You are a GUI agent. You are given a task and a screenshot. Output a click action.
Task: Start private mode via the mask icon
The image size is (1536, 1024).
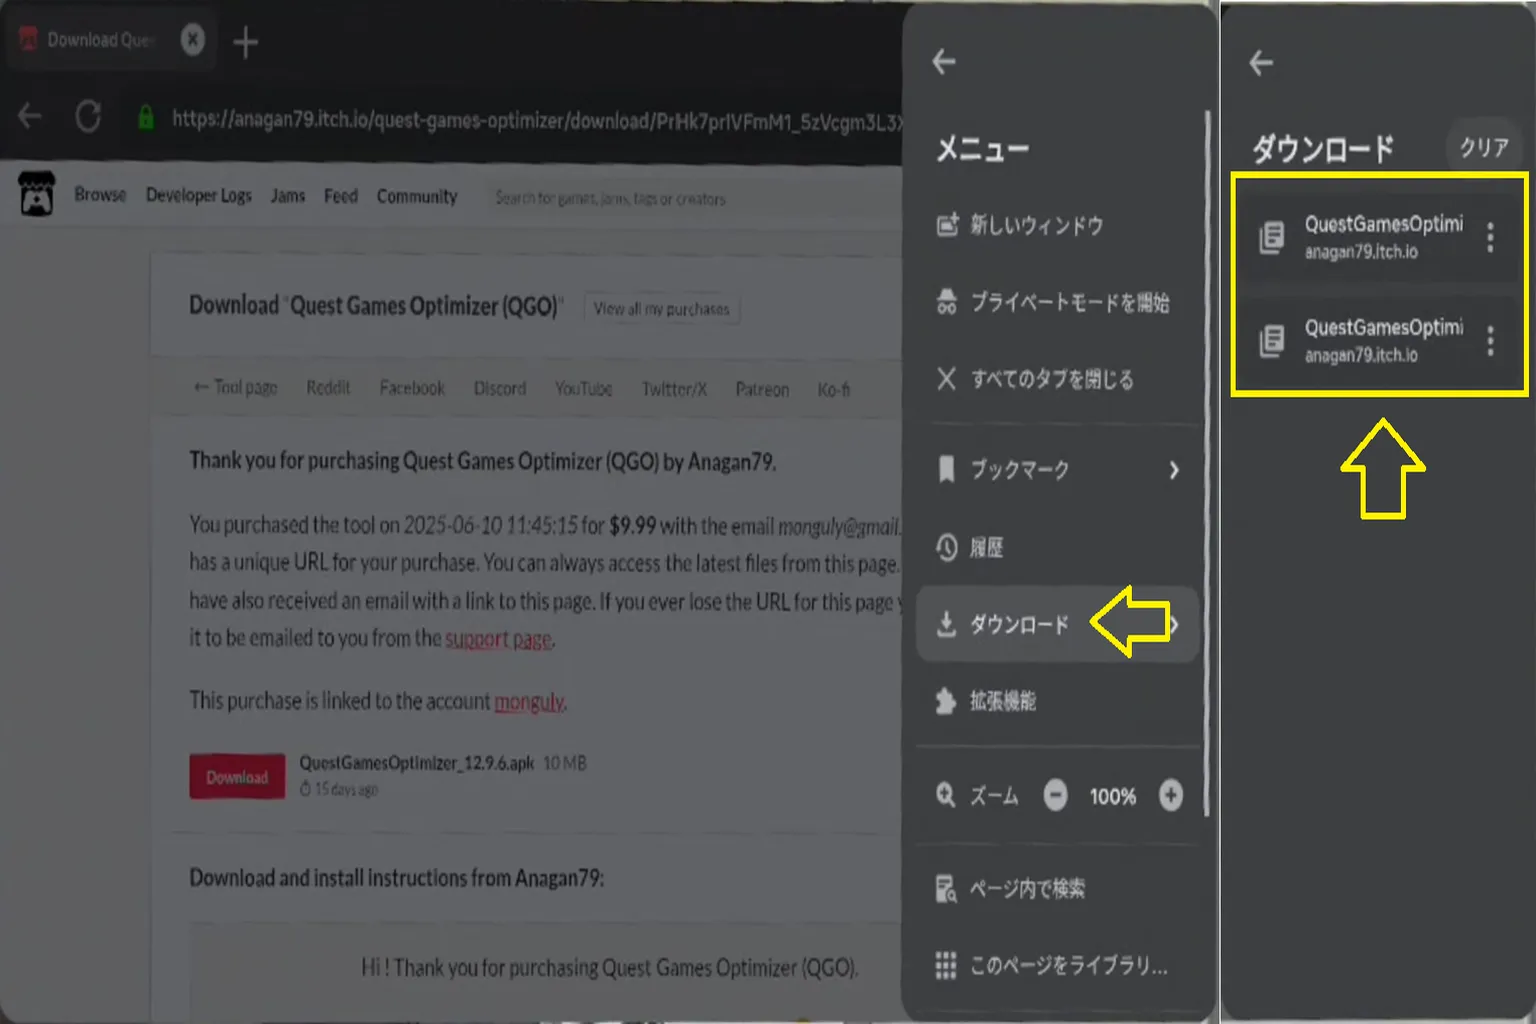946,303
